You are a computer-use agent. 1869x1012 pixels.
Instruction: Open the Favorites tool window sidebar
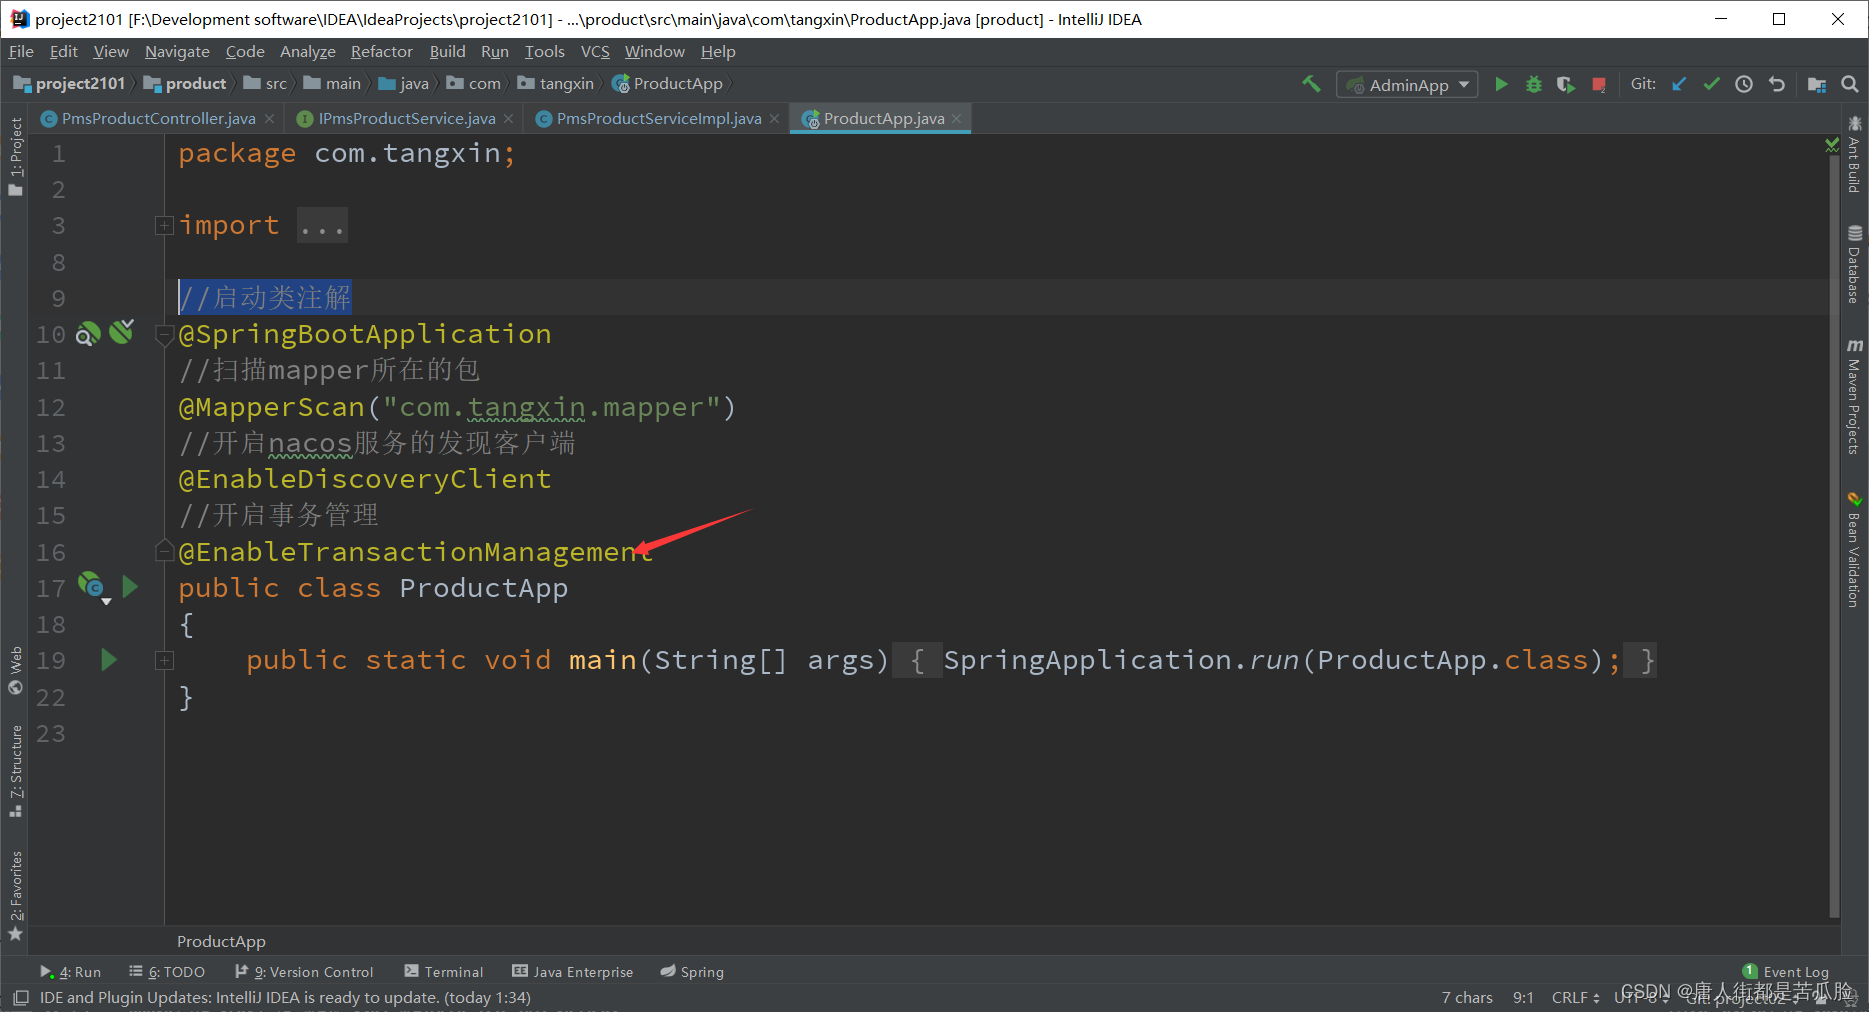[x=16, y=896]
